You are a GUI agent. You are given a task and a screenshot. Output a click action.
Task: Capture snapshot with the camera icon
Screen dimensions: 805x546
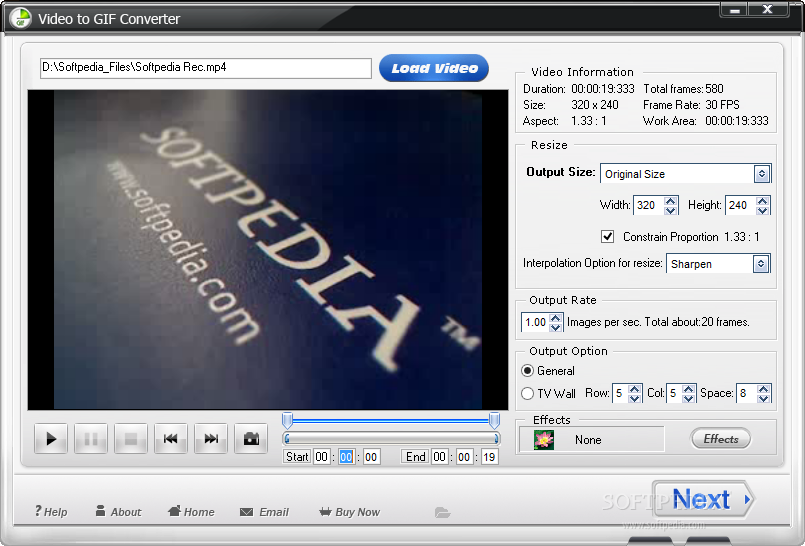[x=251, y=439]
